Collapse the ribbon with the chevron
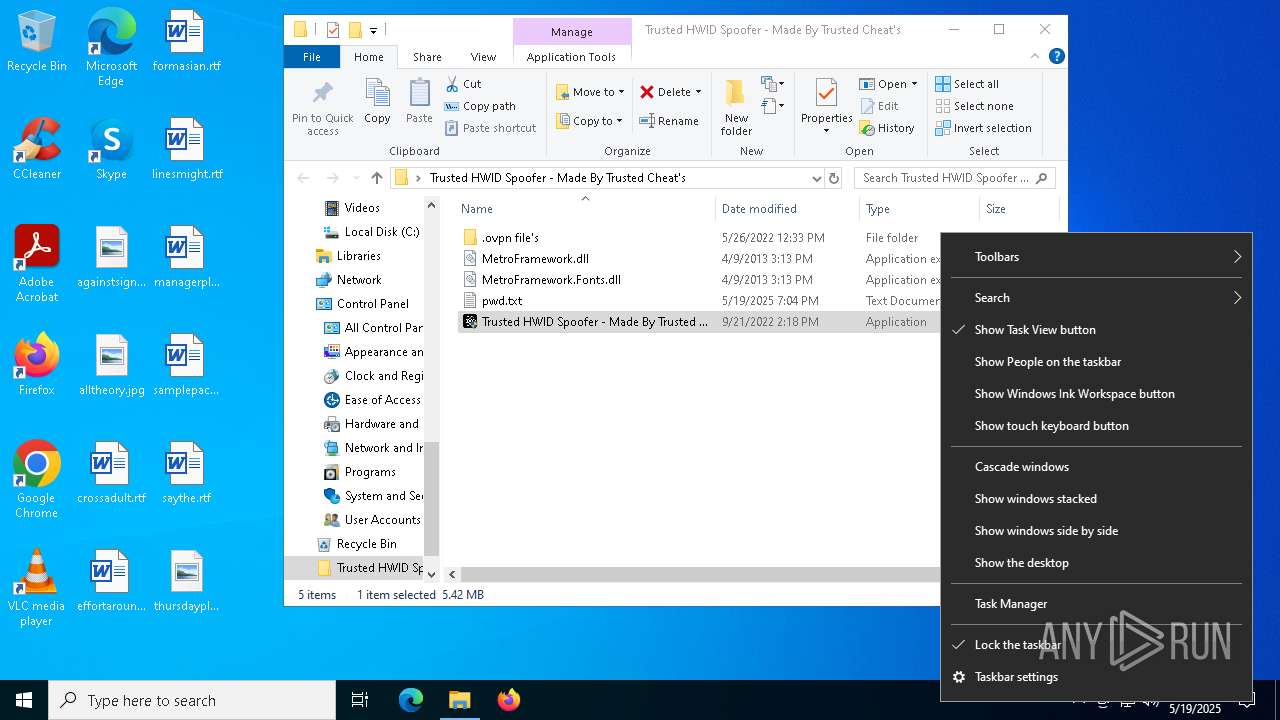1280x720 pixels. (1035, 57)
